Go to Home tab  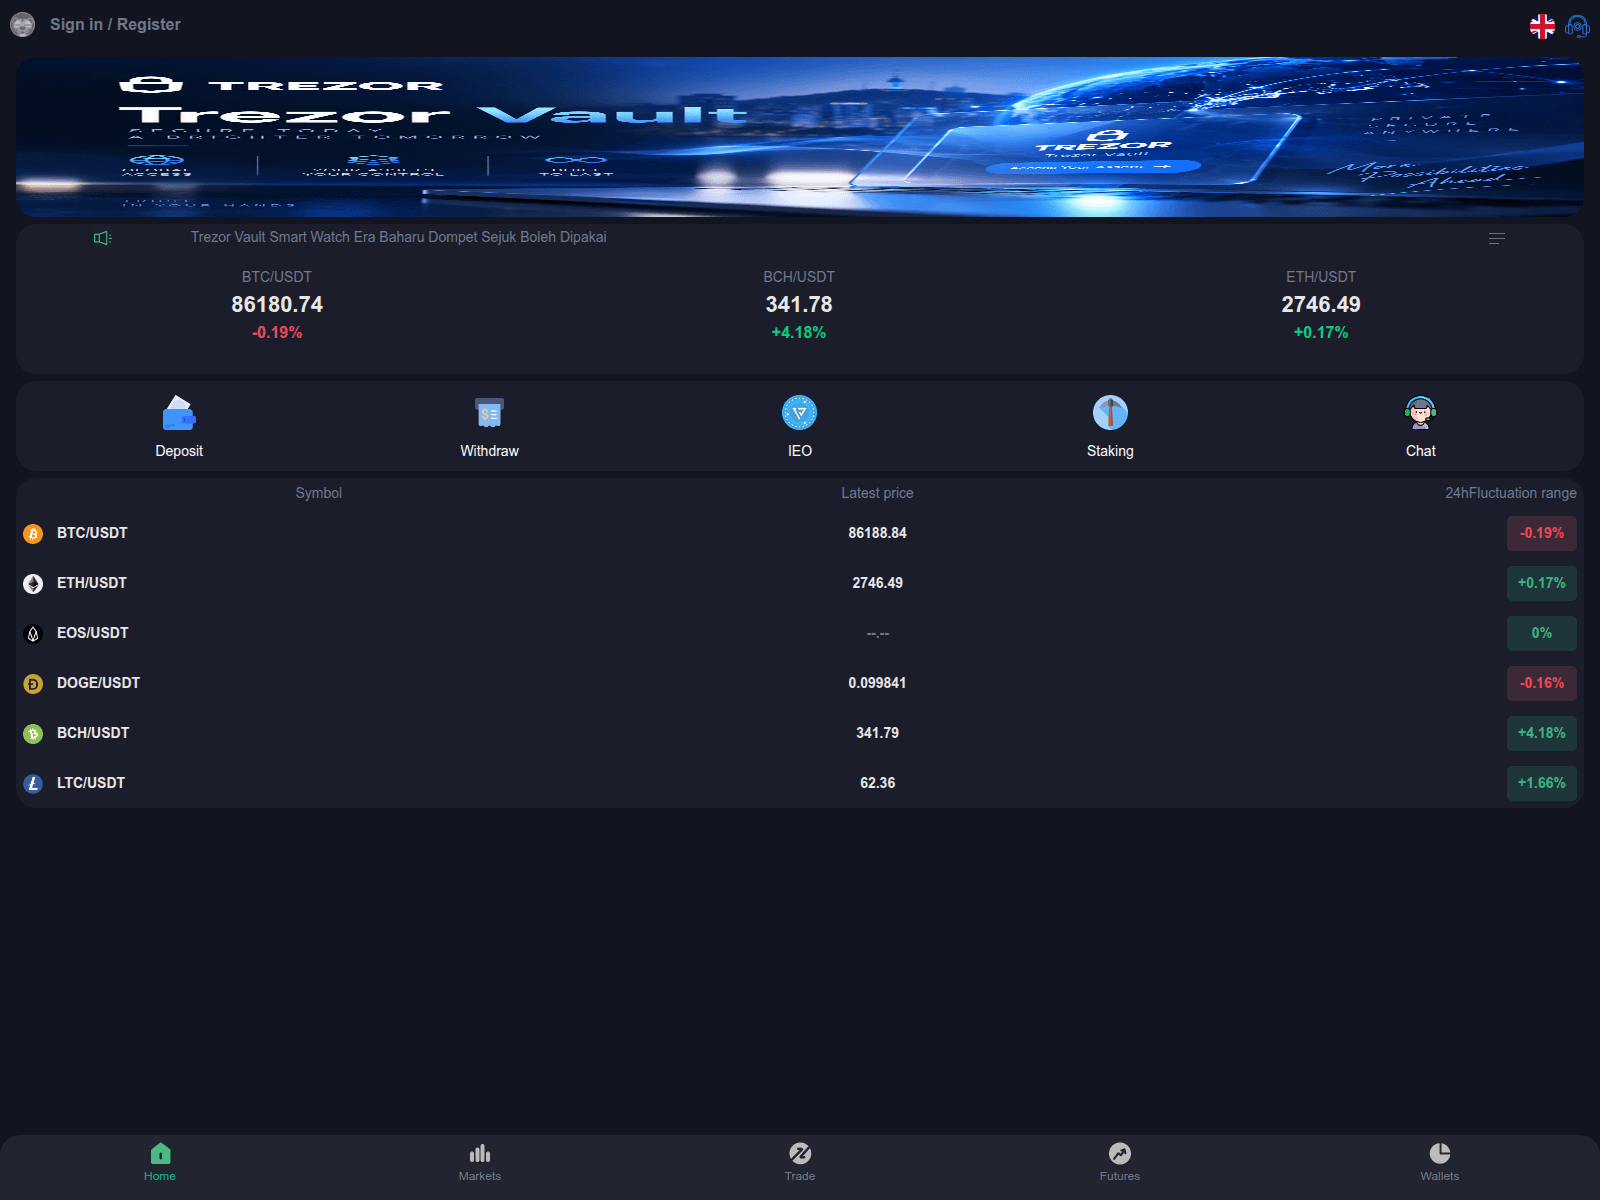160,1162
